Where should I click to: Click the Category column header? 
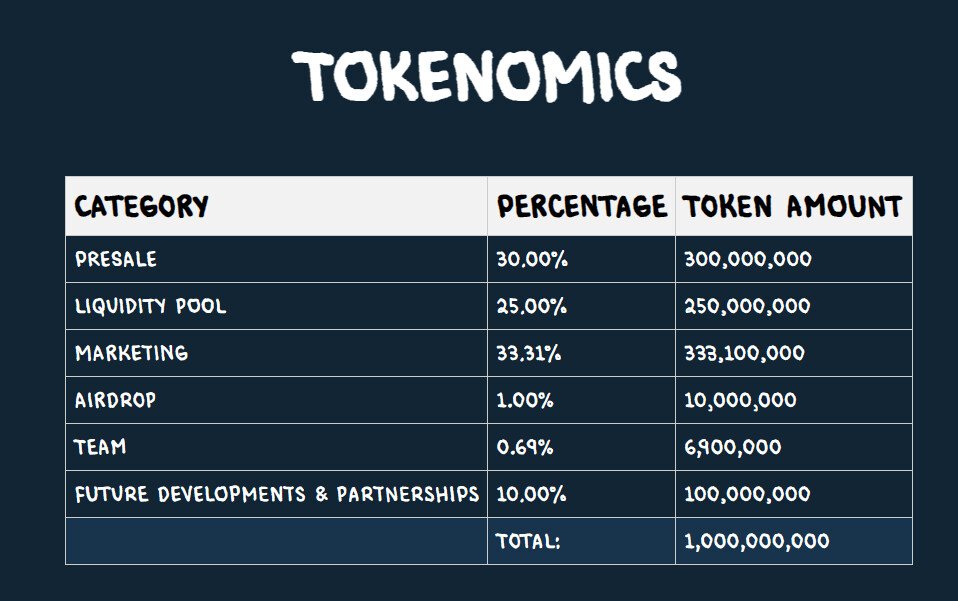142,207
